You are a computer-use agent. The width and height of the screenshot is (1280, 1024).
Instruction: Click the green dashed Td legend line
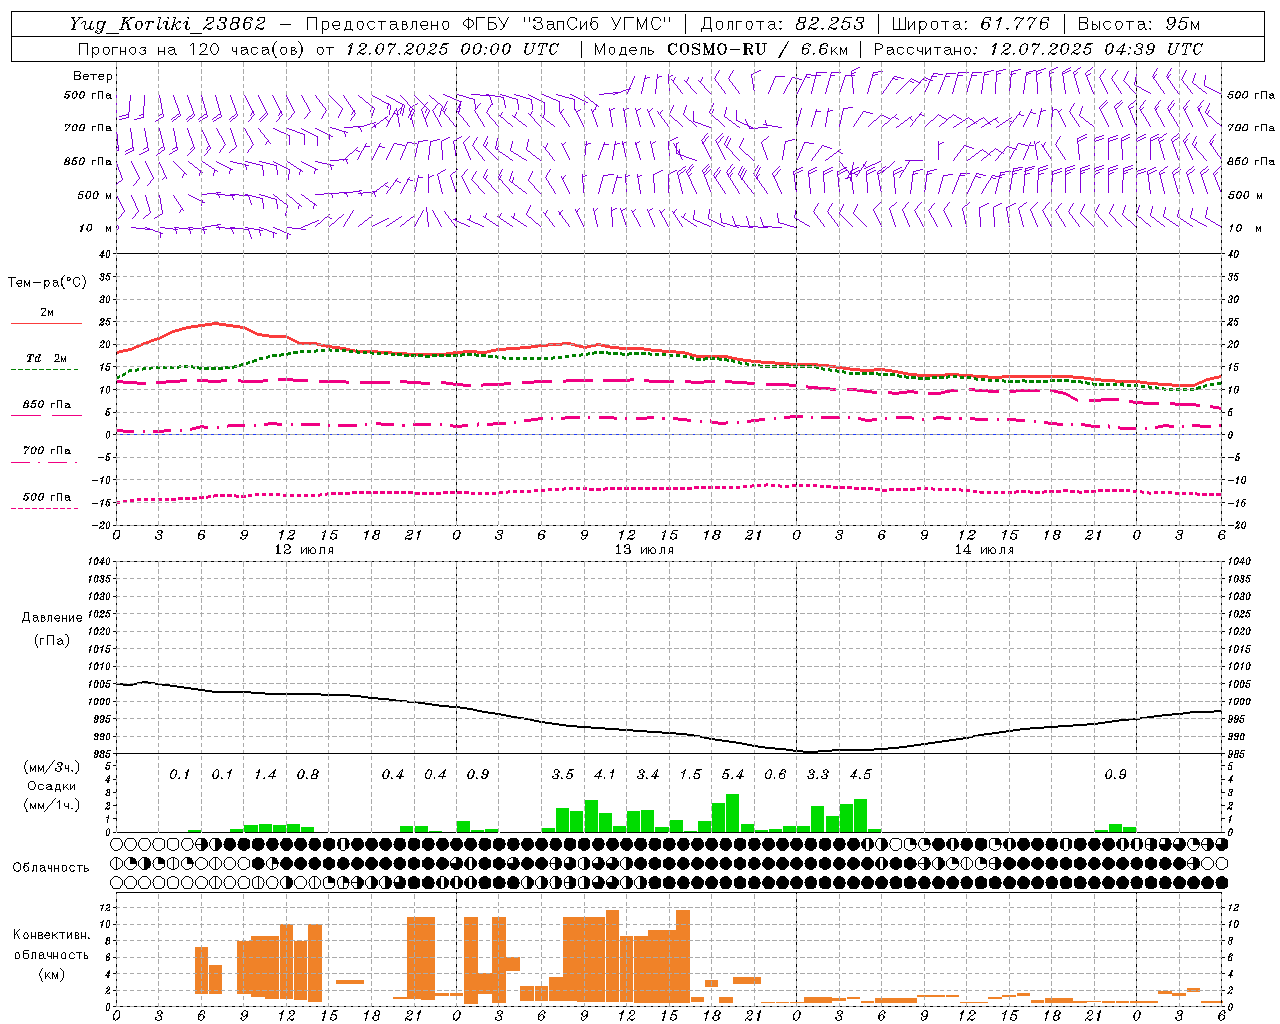click(46, 369)
